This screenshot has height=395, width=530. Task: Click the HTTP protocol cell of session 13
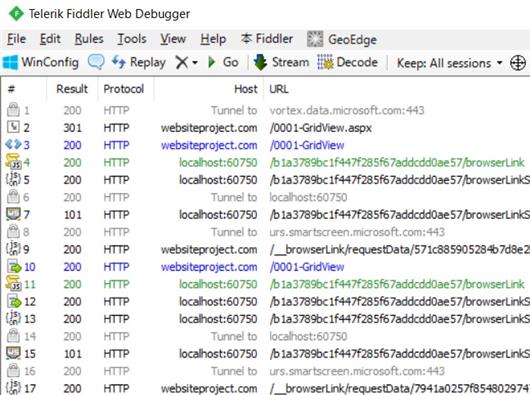tap(116, 319)
